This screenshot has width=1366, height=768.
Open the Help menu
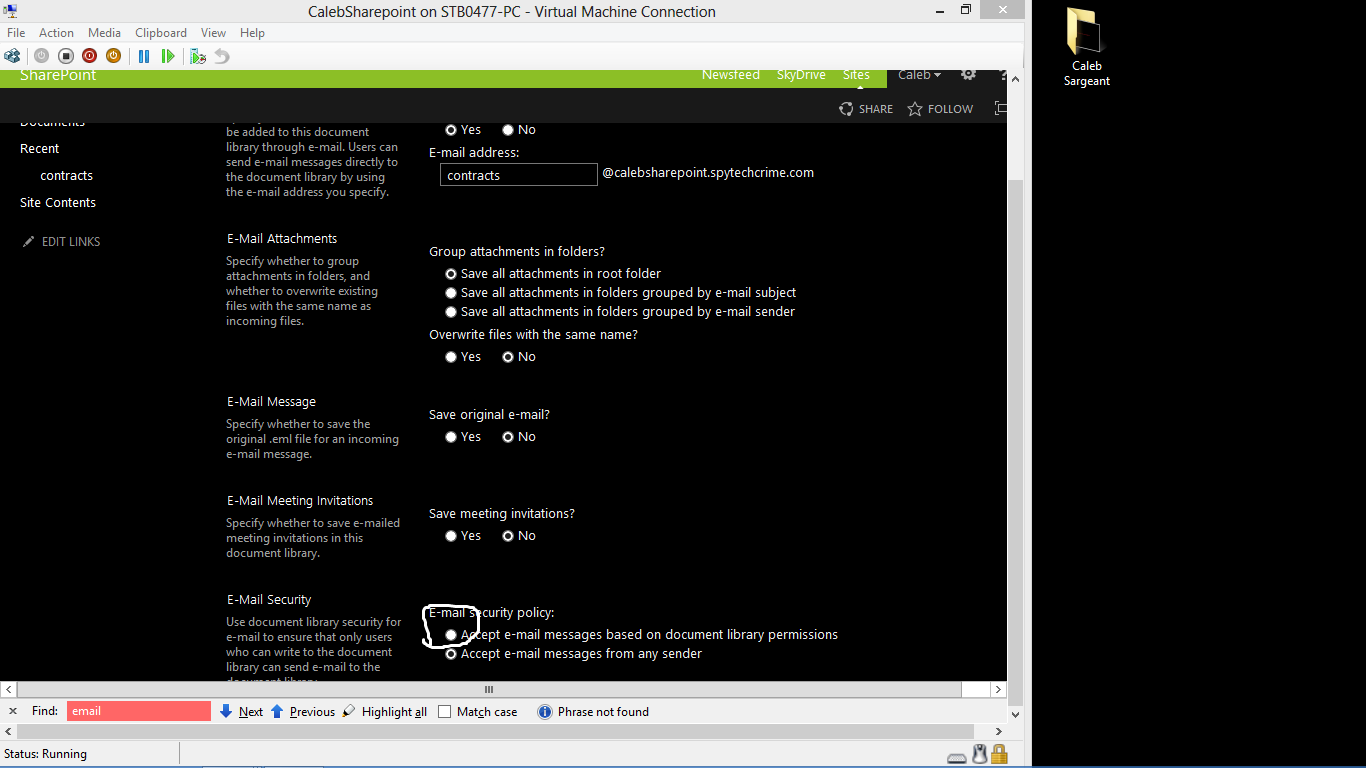coord(252,33)
